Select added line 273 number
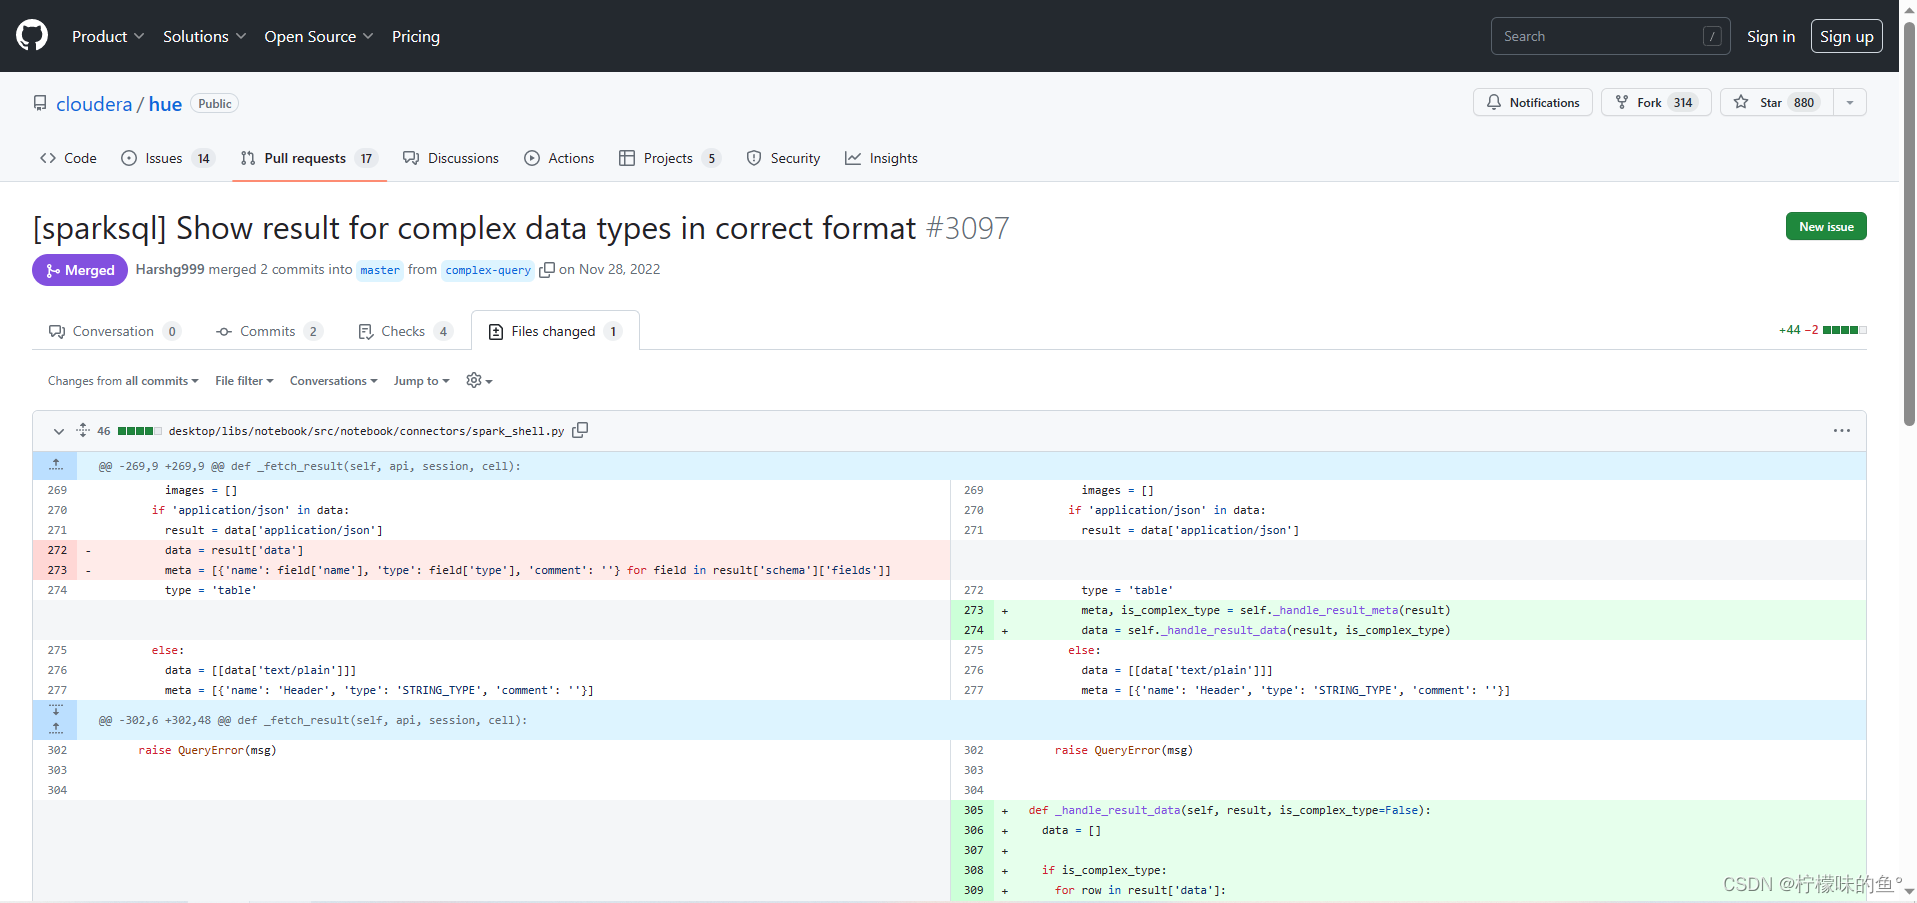 pos(973,610)
